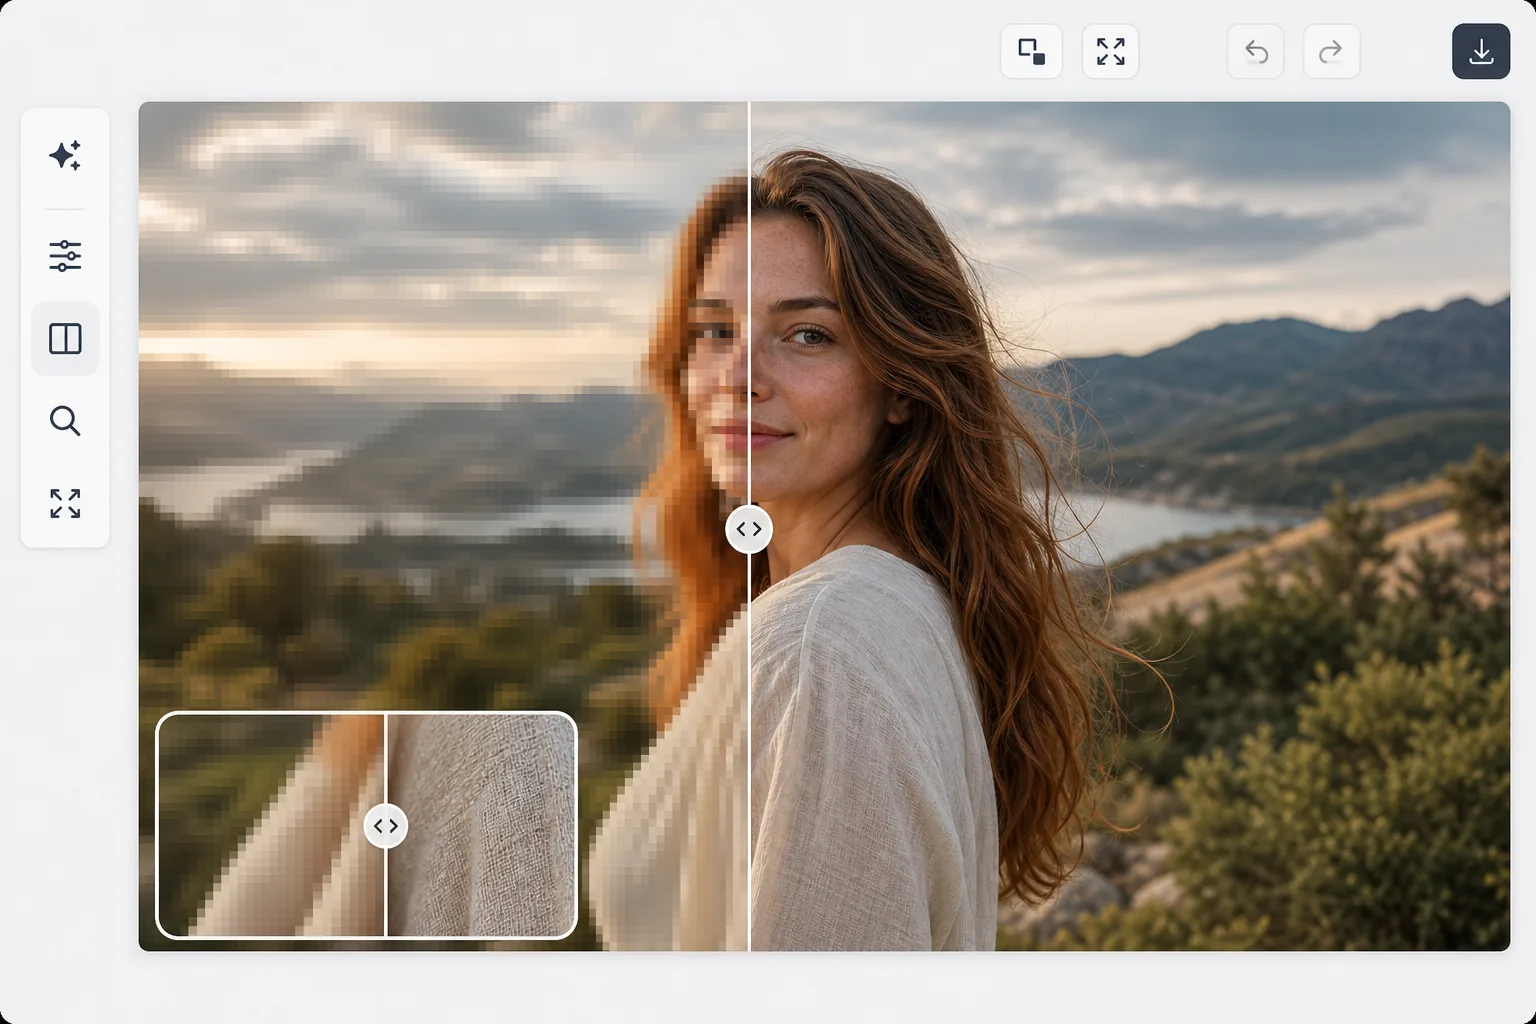Toggle the split compare view tool
This screenshot has width=1536, height=1024.
click(x=65, y=339)
